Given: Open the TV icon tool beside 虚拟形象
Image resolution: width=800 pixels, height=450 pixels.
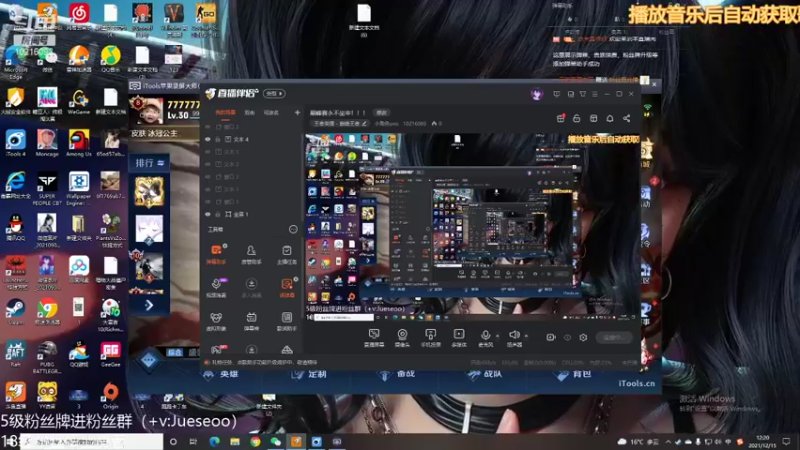Looking at the screenshot, I should tap(251, 321).
